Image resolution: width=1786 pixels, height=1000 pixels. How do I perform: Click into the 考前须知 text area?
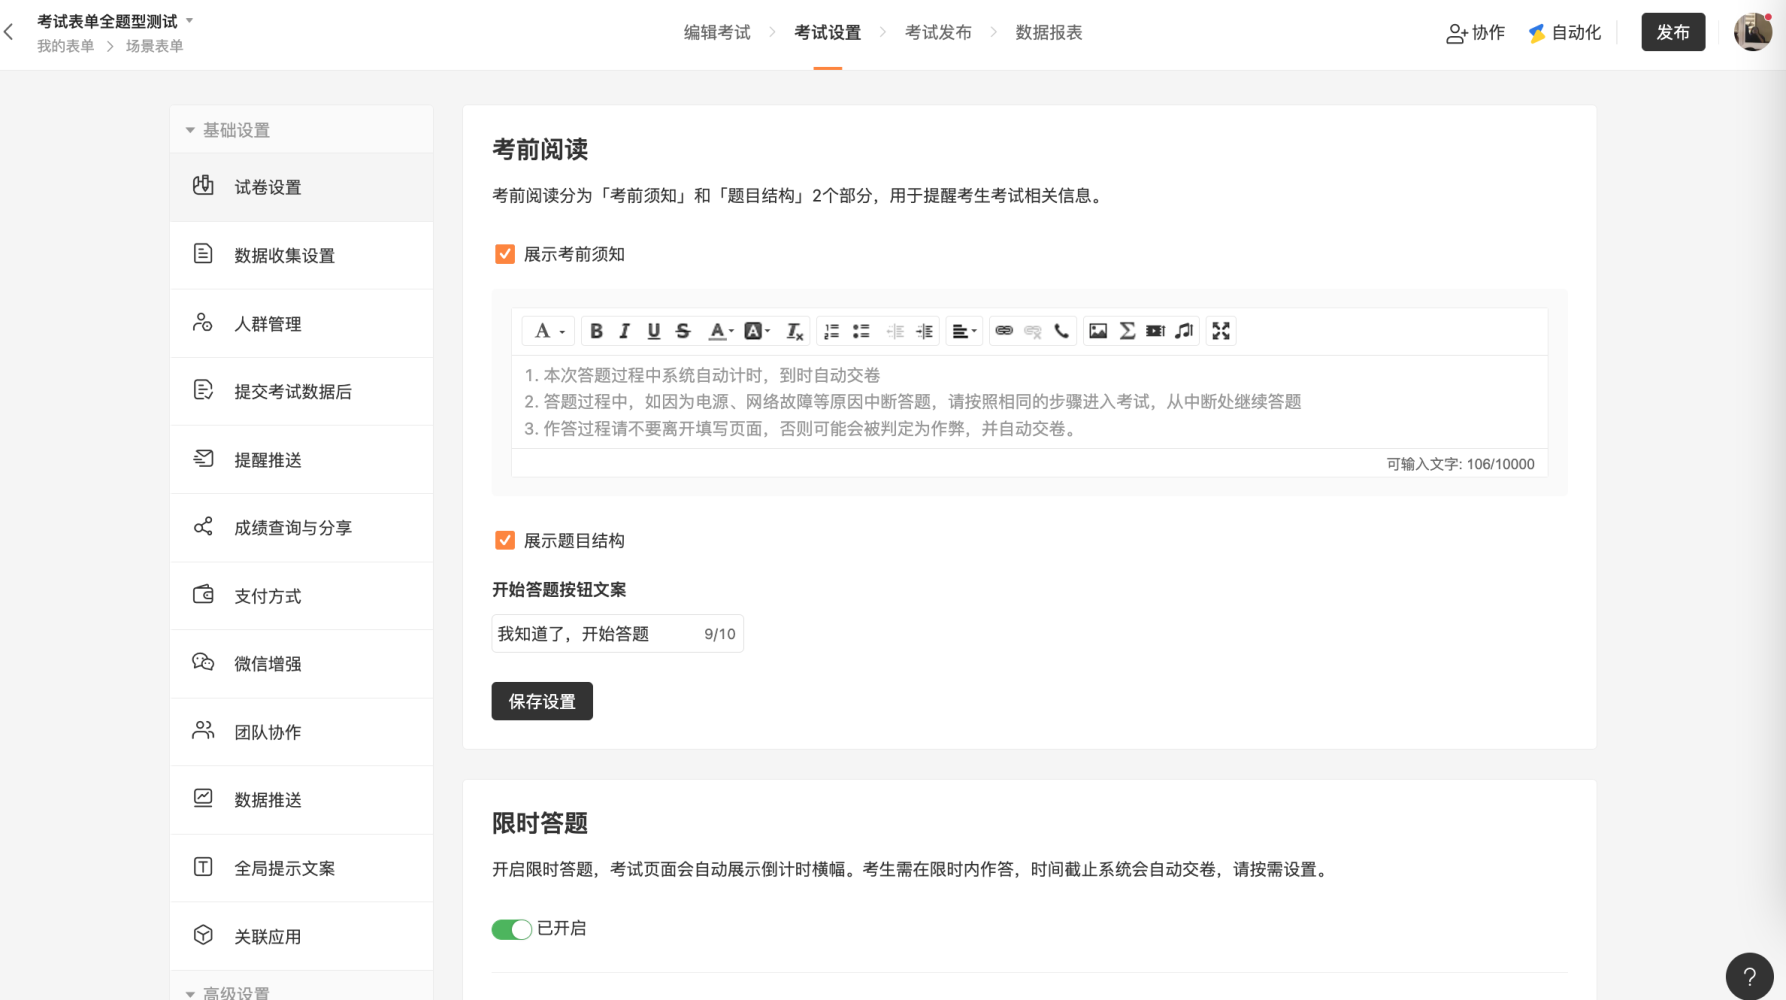point(1029,402)
